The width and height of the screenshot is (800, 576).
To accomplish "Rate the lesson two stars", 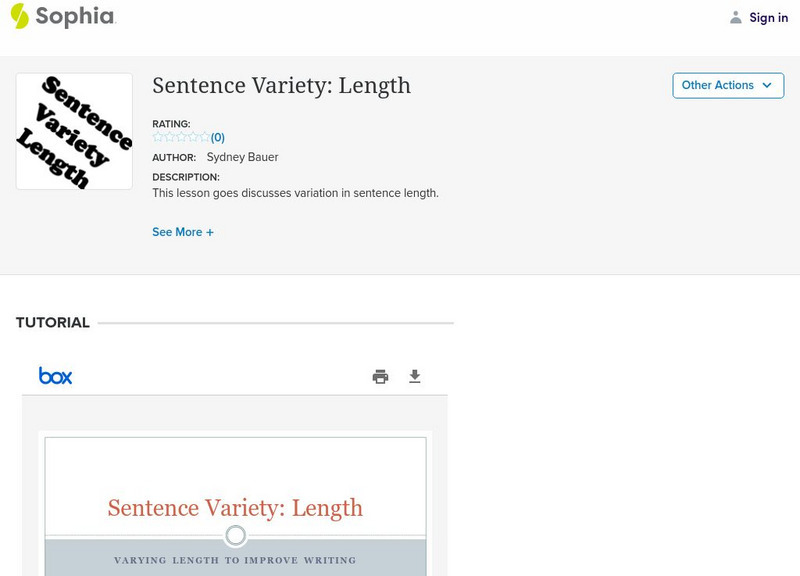I will 169,137.
